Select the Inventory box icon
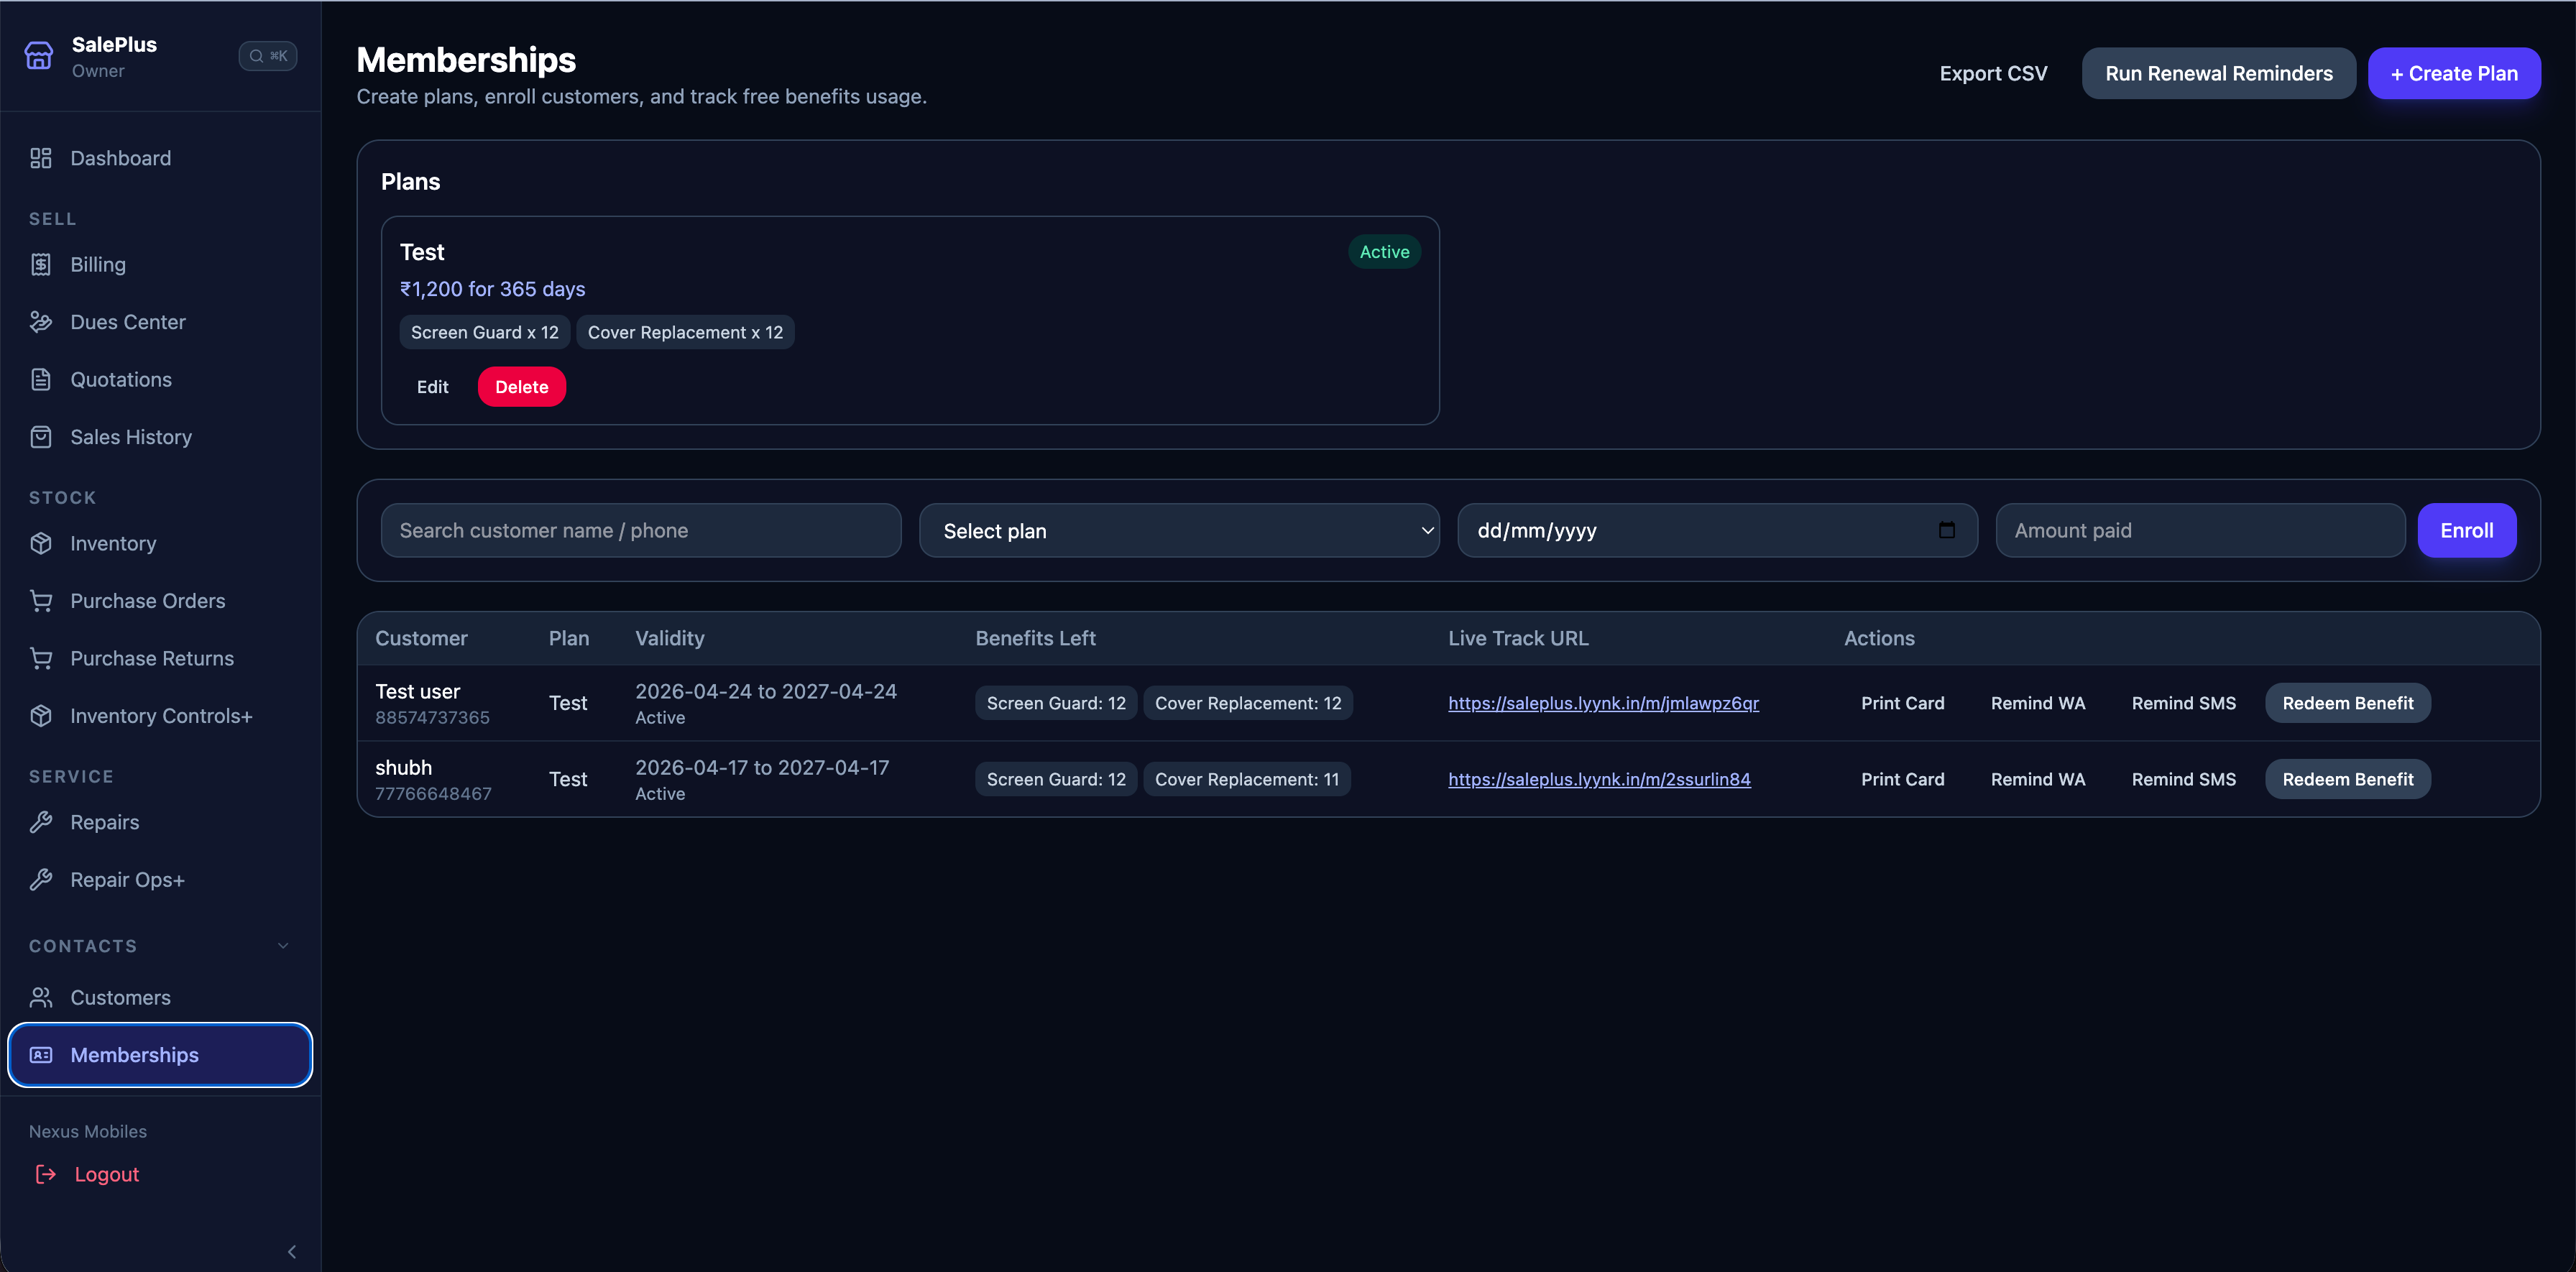 40,543
